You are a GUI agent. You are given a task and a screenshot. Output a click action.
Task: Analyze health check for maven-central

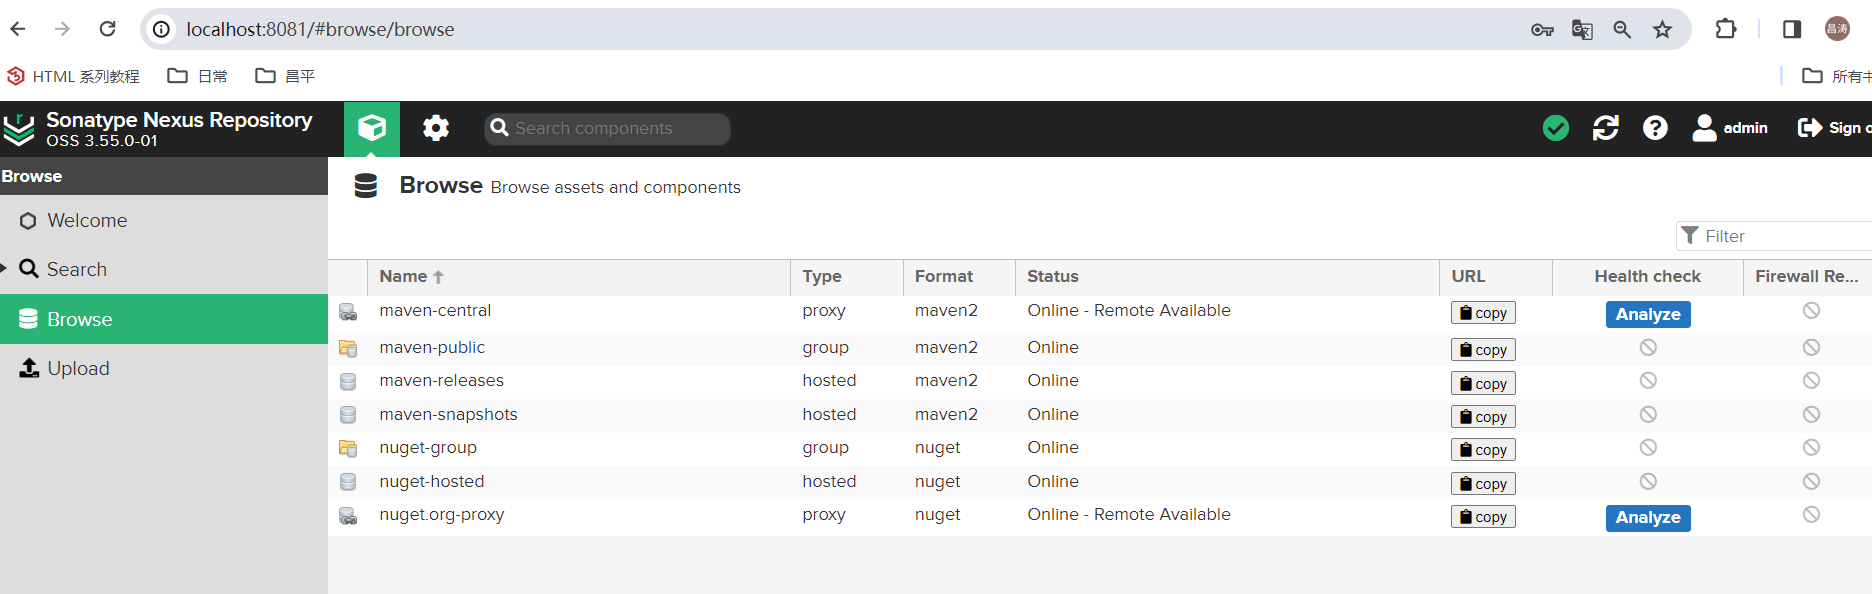coord(1648,314)
